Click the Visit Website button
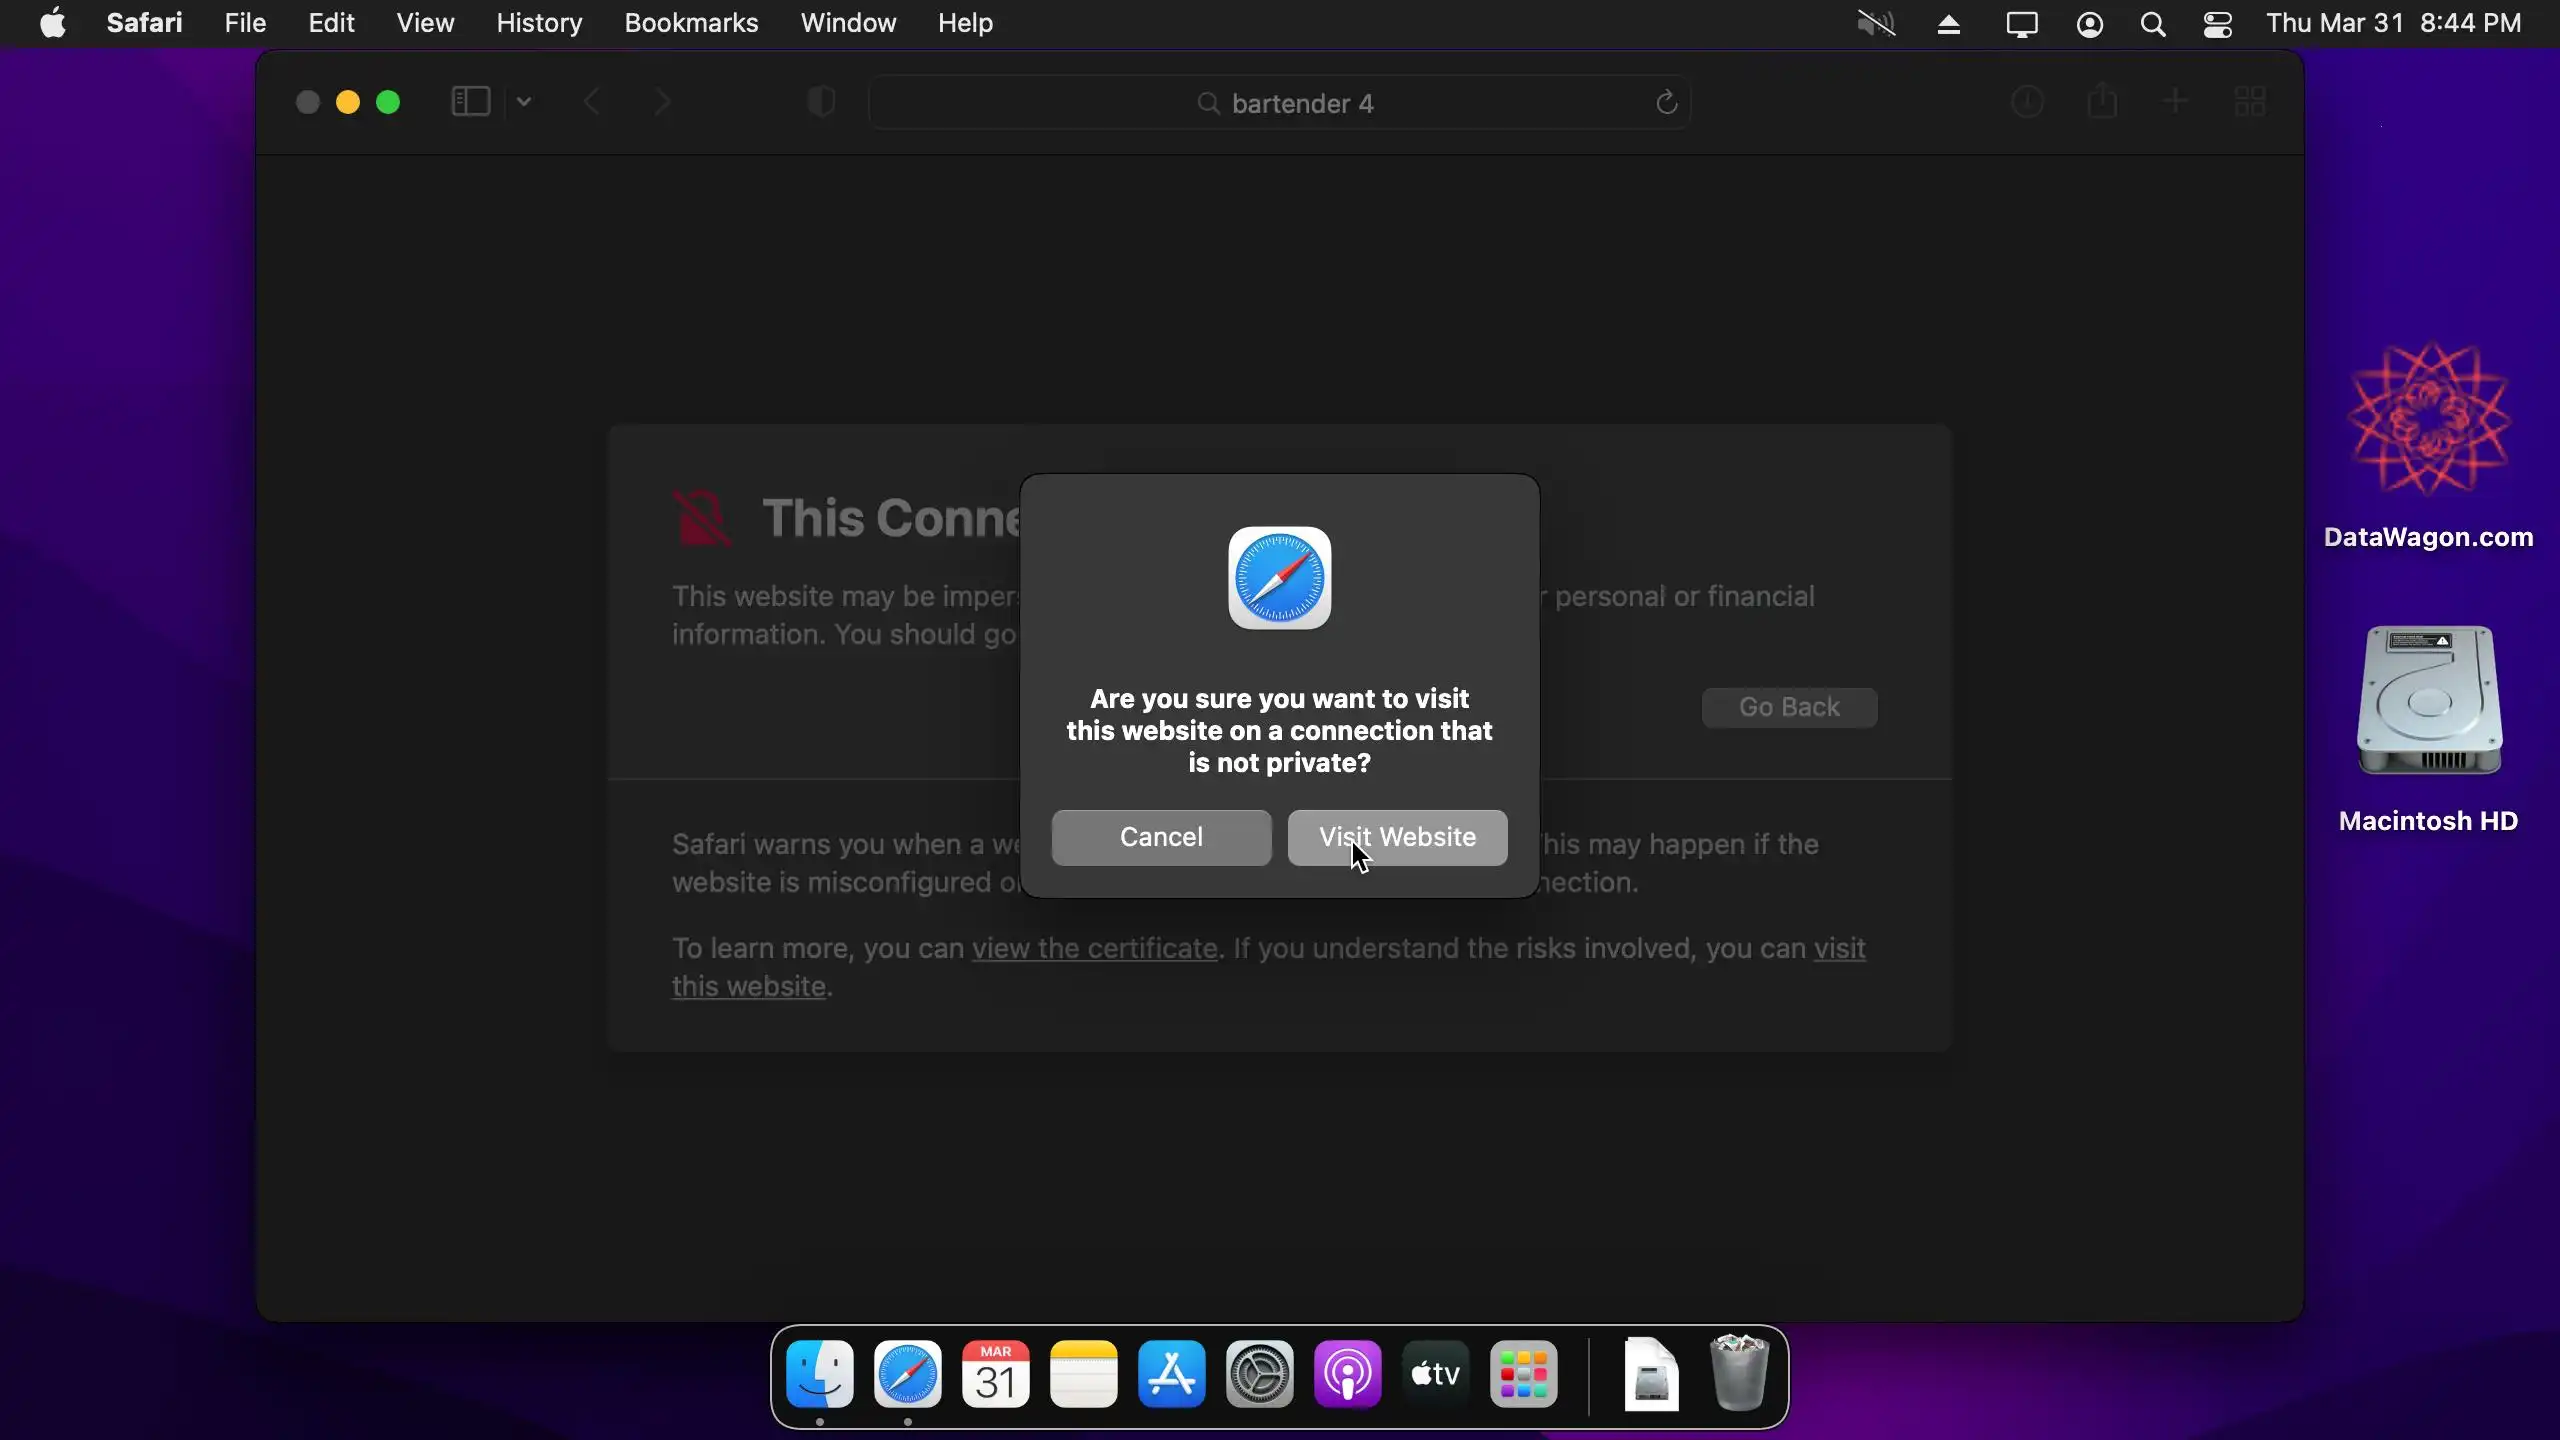The image size is (2560, 1440). [x=1397, y=837]
